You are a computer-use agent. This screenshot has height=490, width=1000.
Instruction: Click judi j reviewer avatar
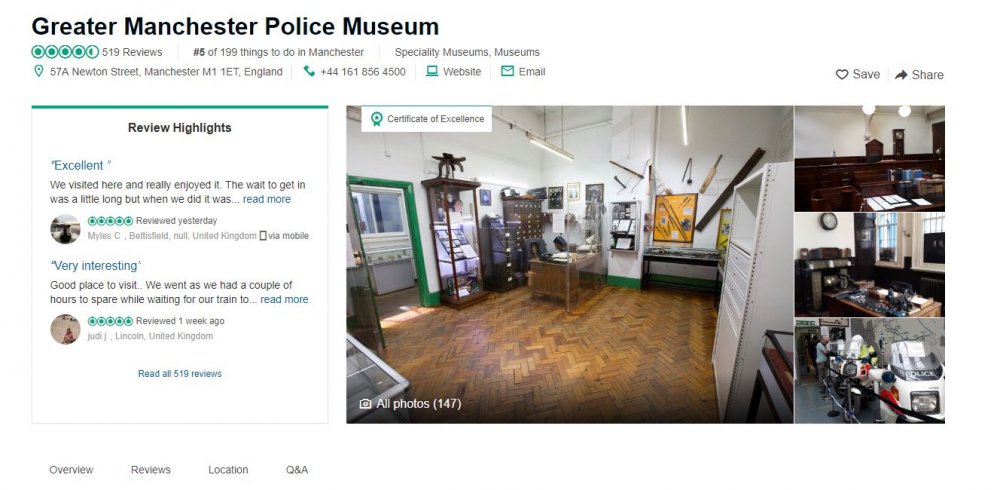click(x=65, y=329)
